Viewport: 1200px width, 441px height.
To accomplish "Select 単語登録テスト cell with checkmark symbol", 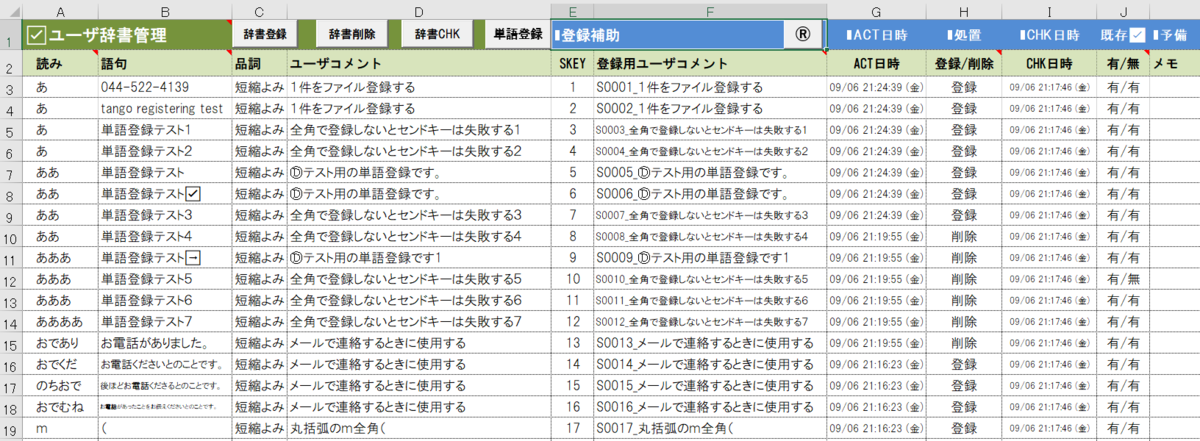I will pos(163,195).
